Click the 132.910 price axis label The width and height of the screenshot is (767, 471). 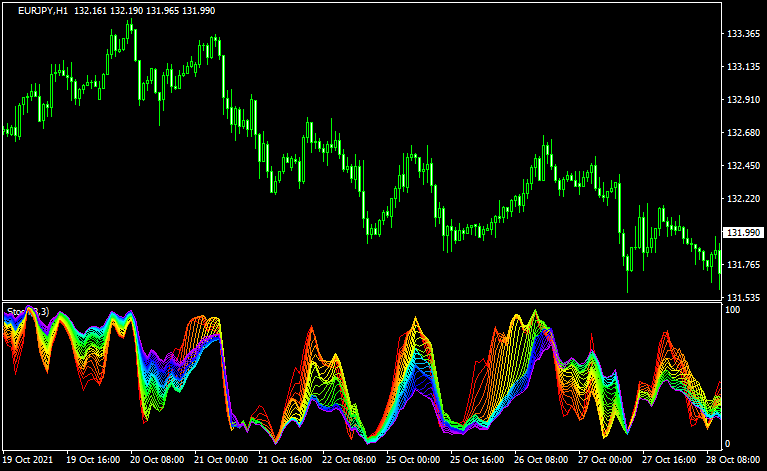742,100
